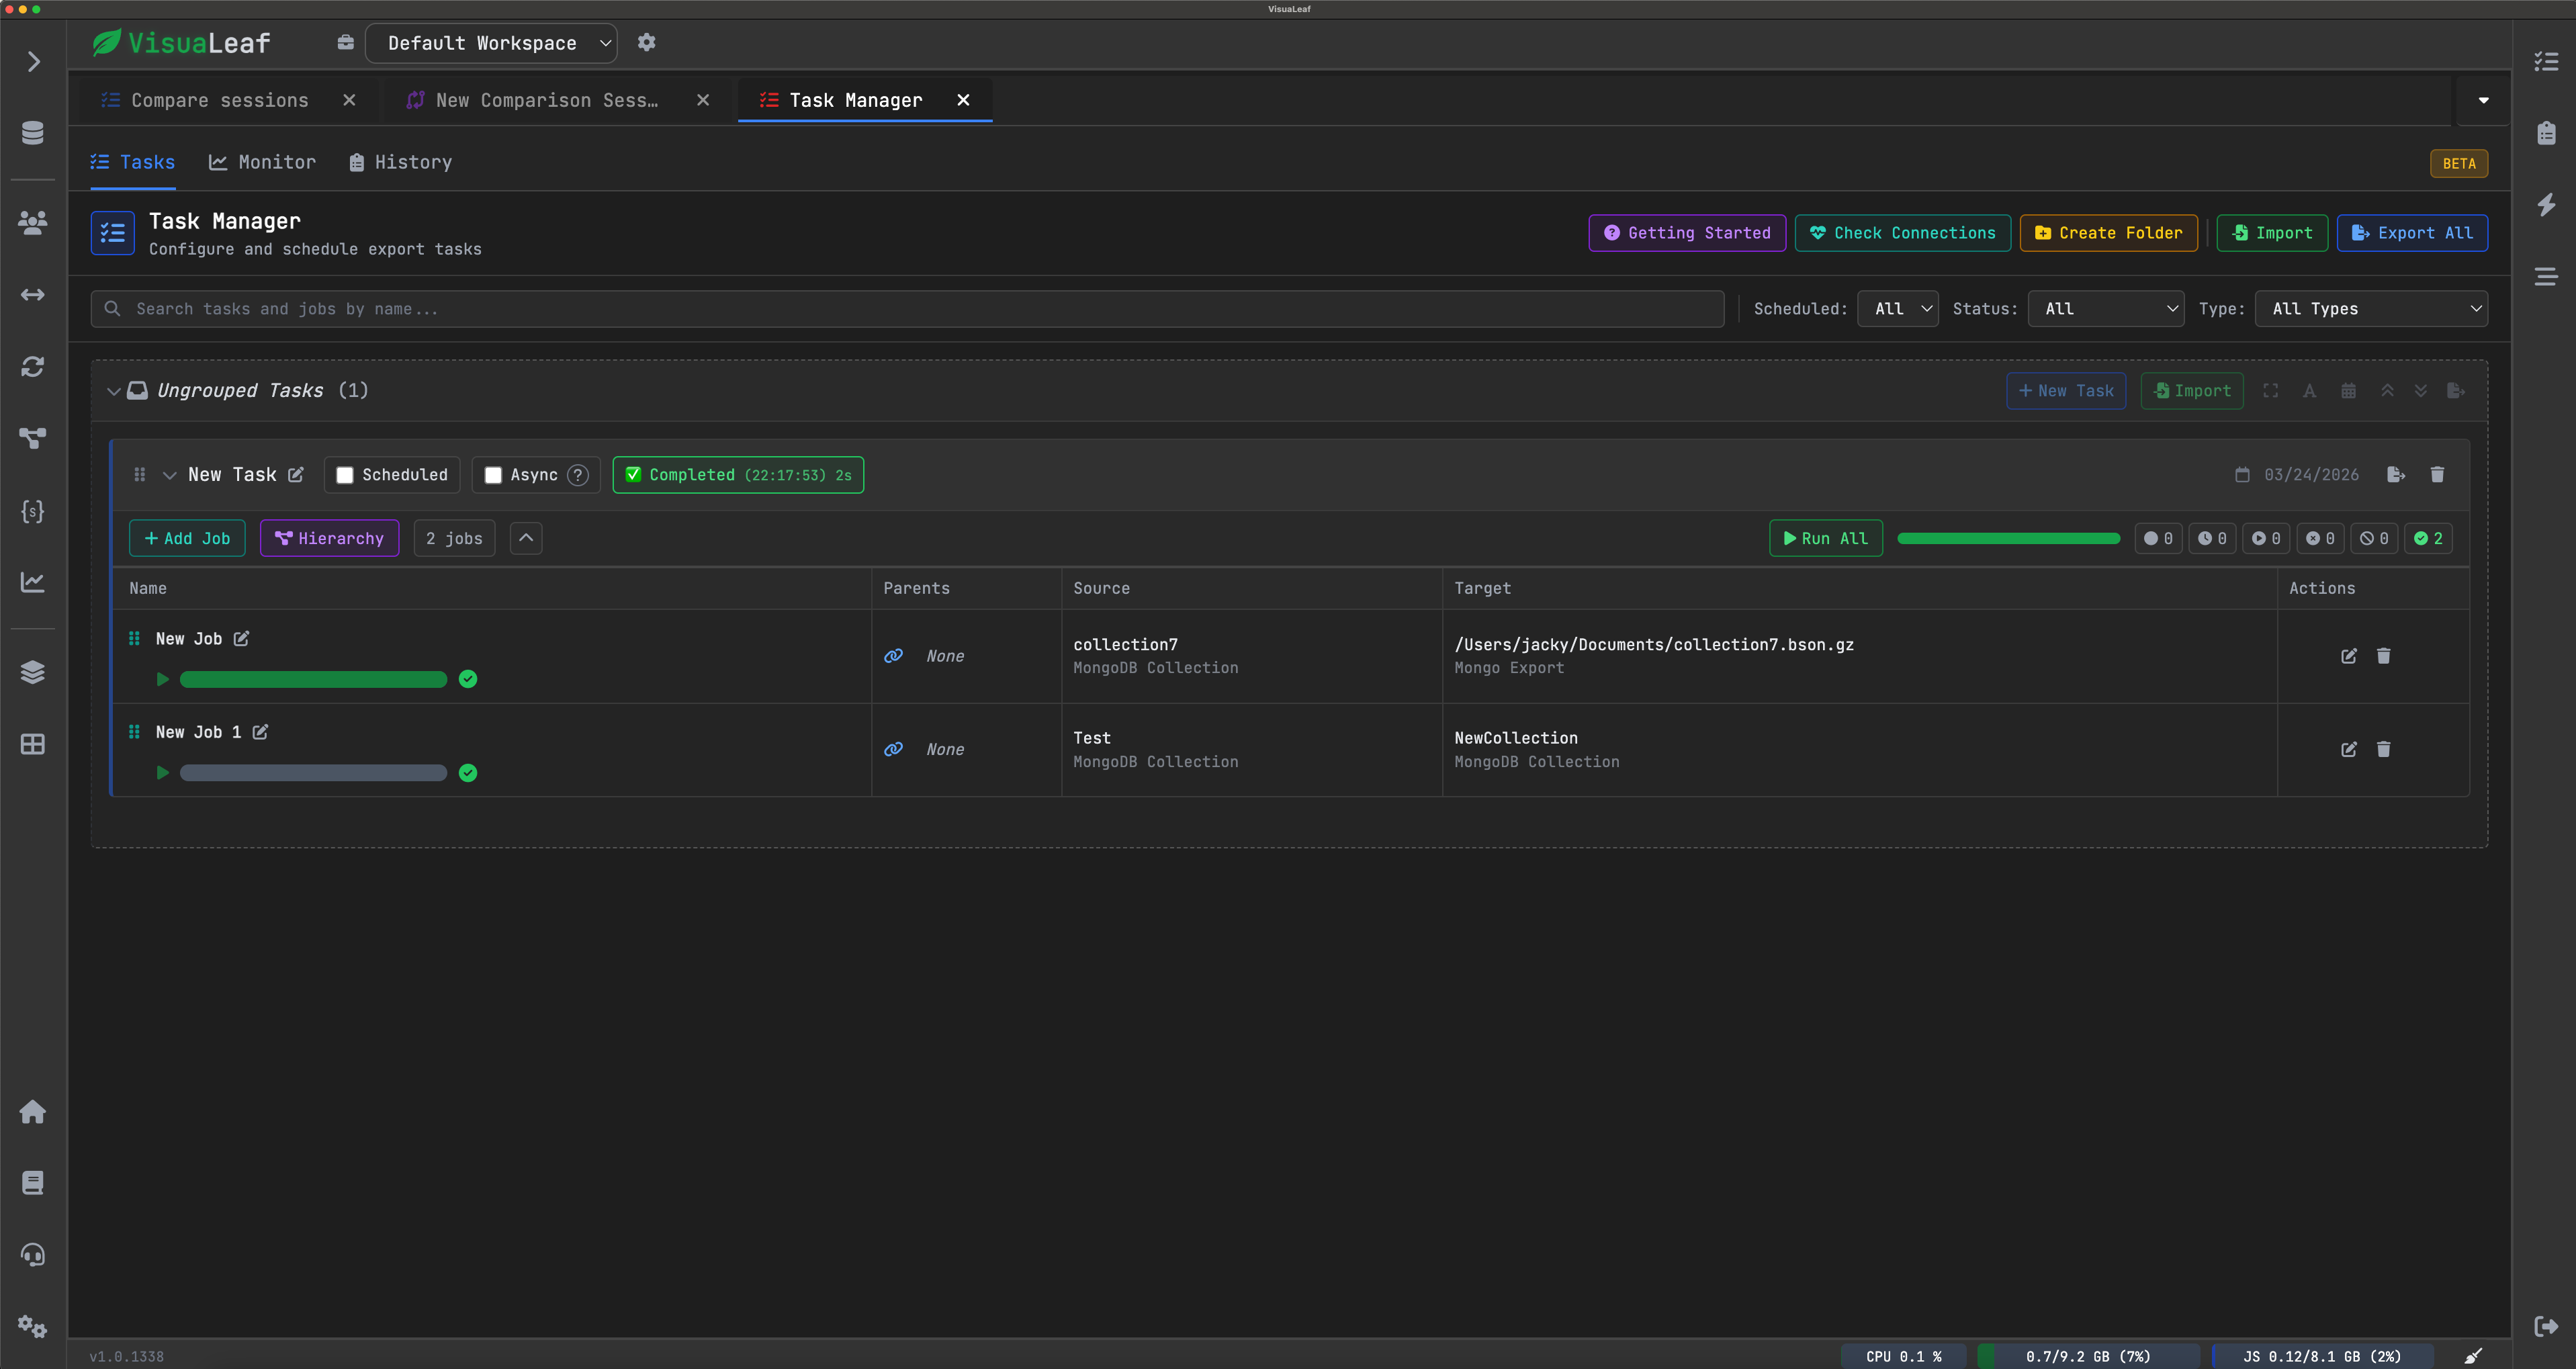Open the Default Workspace dropdown
Screen dimensions: 2576x1369
490,43
